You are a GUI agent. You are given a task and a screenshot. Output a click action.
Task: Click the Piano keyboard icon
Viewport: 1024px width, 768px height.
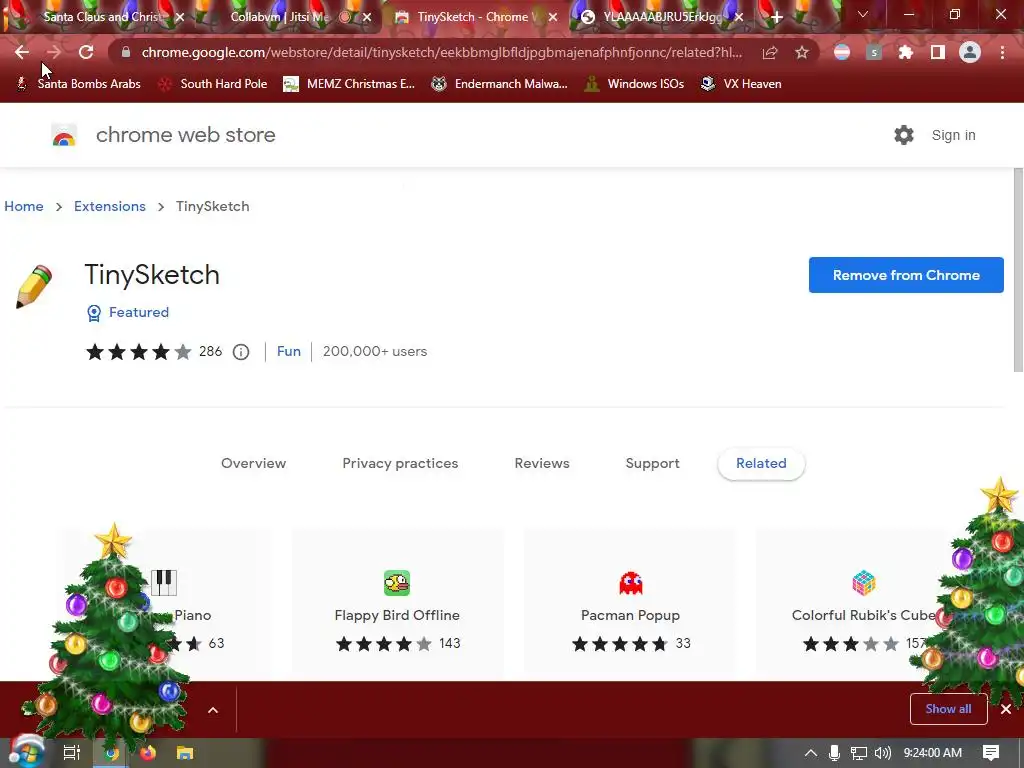pyautogui.click(x=164, y=583)
